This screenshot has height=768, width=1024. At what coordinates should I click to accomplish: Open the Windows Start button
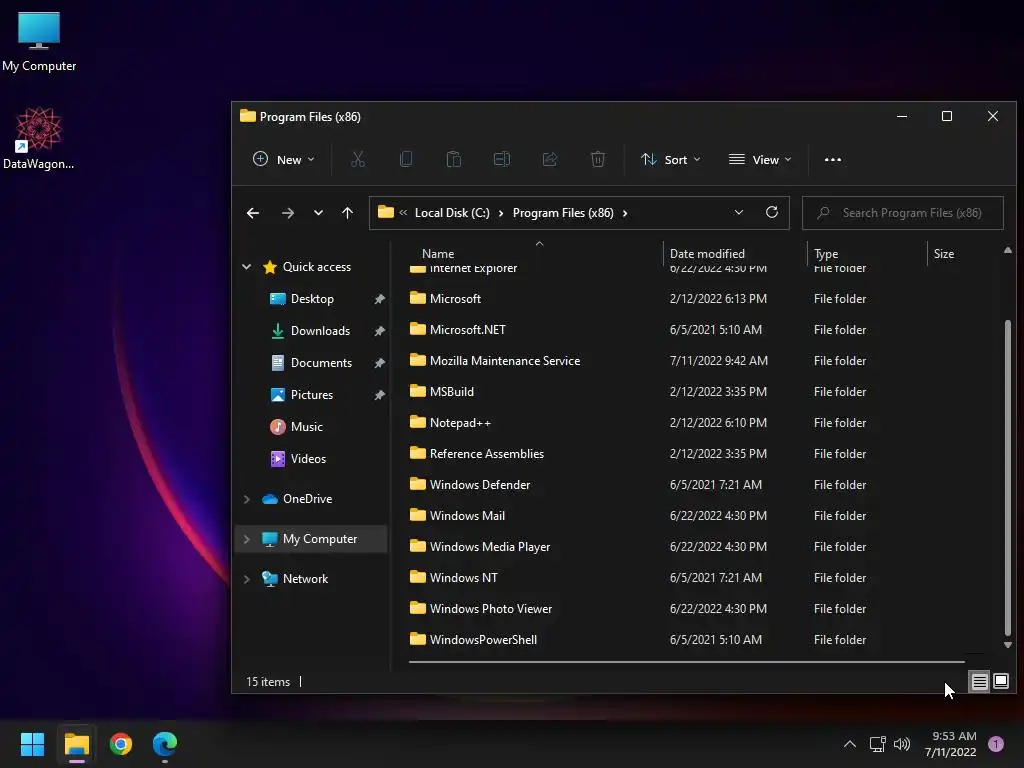click(x=32, y=744)
